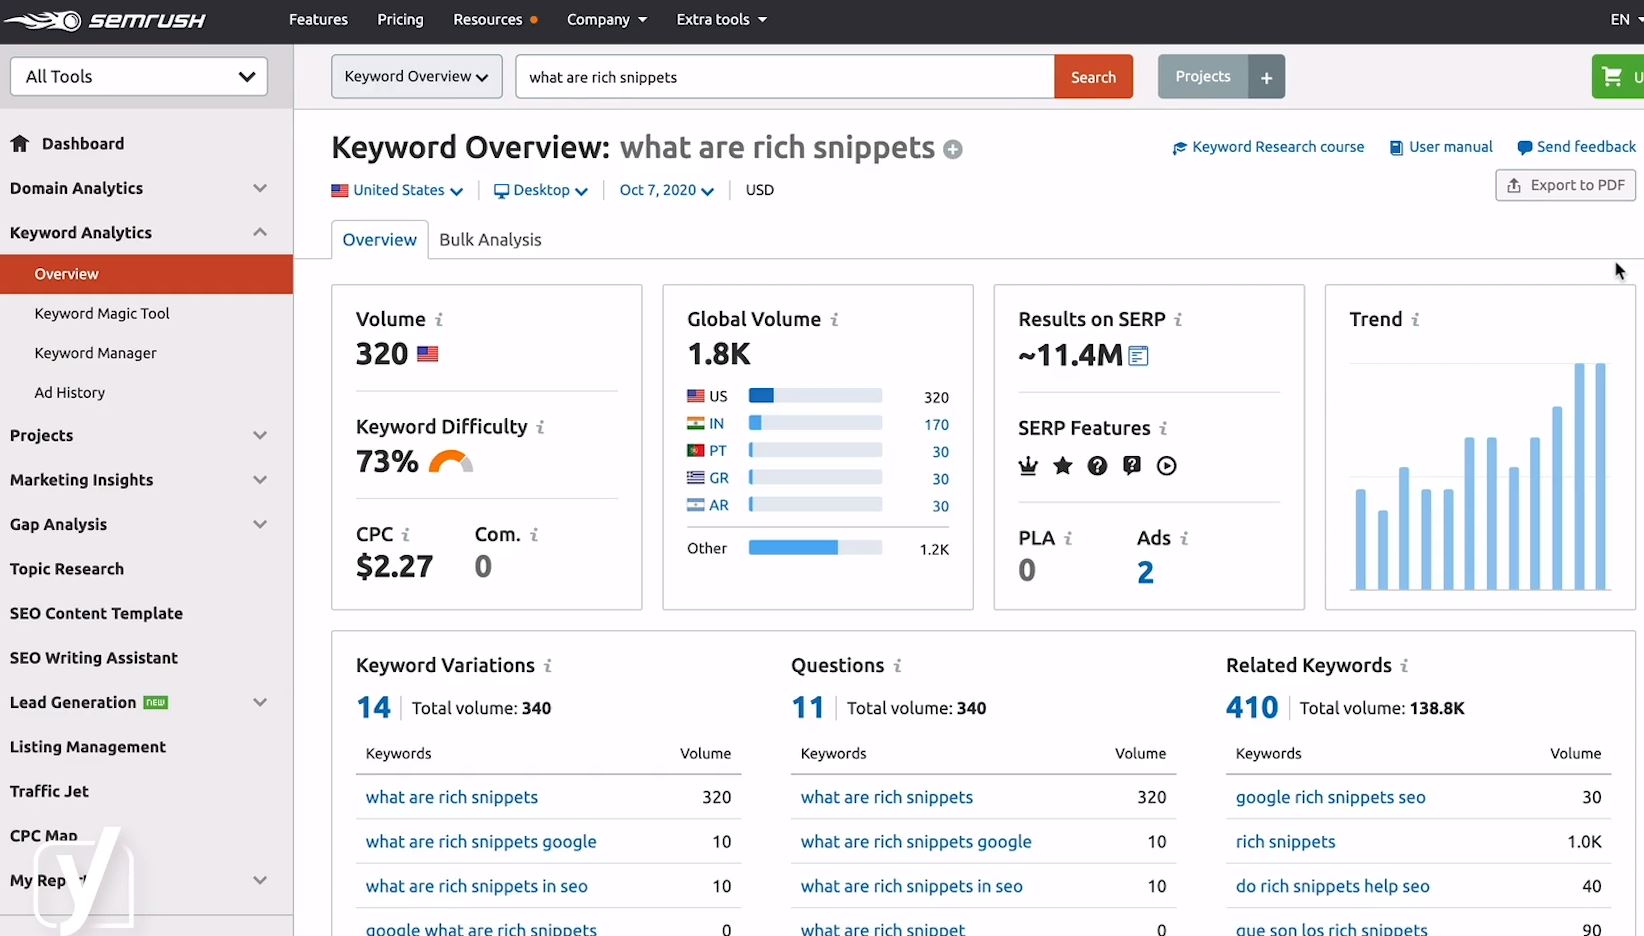
Task: Click the star reviews SERP feature icon
Action: [1063, 466]
